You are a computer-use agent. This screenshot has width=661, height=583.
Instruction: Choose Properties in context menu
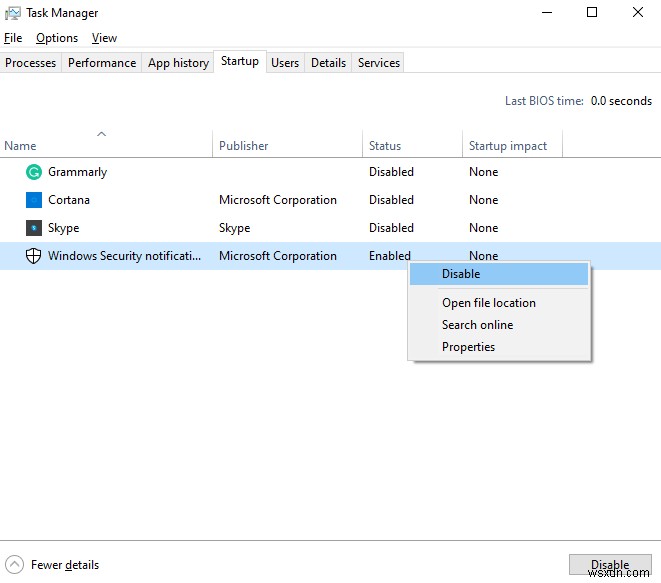tap(499, 347)
